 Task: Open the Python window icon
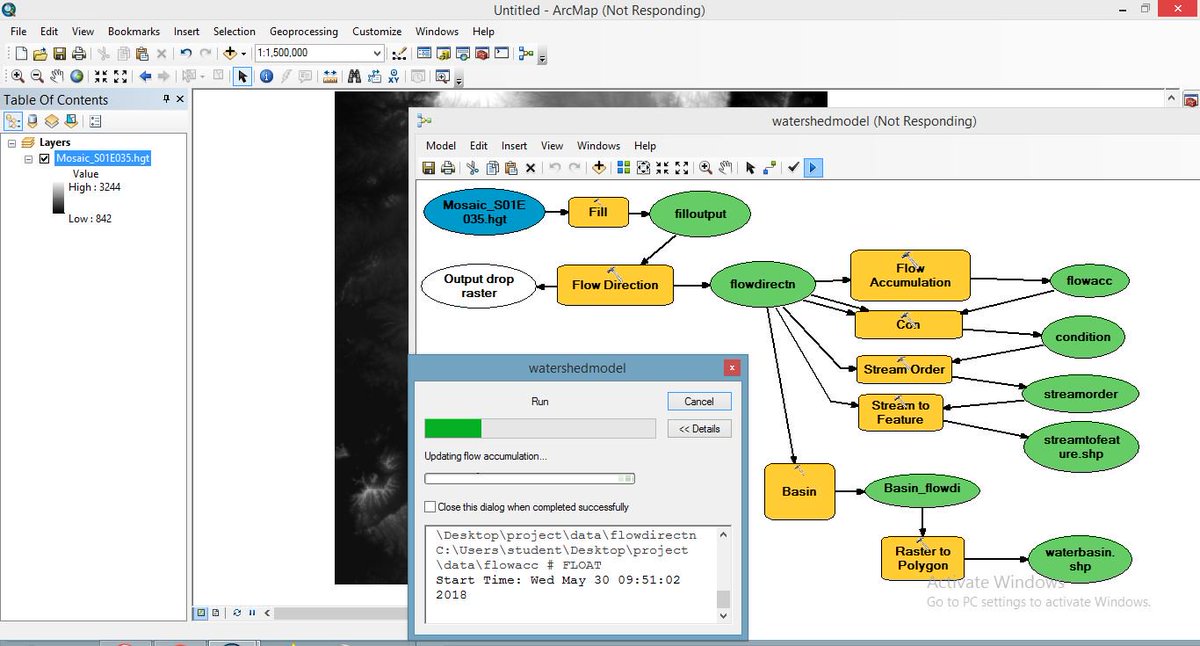(x=502, y=53)
